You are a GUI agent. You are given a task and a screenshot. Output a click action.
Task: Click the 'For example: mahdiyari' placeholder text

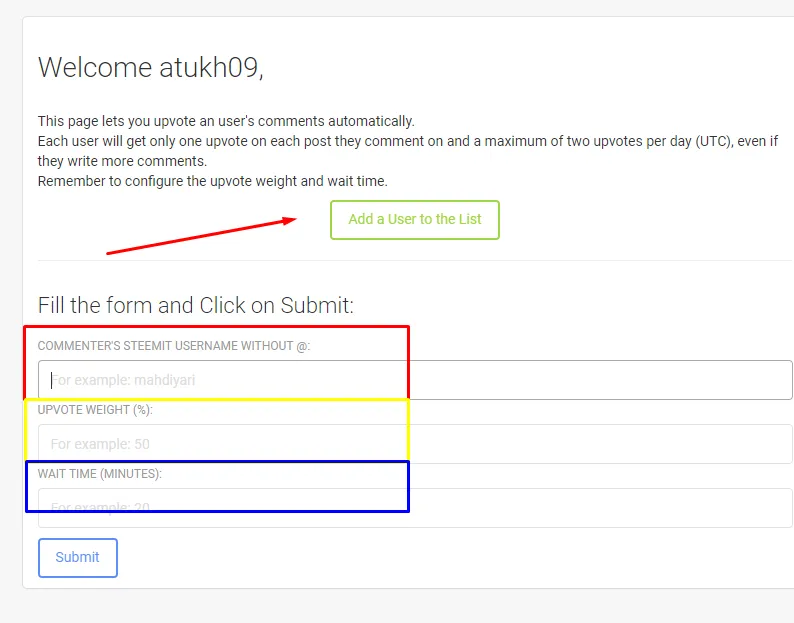(x=123, y=380)
